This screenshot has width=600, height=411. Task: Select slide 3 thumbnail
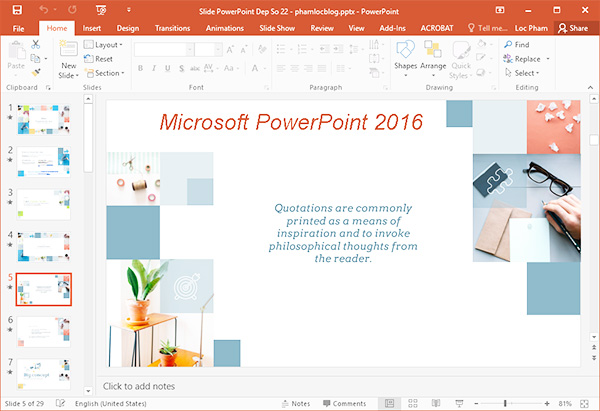tap(44, 204)
